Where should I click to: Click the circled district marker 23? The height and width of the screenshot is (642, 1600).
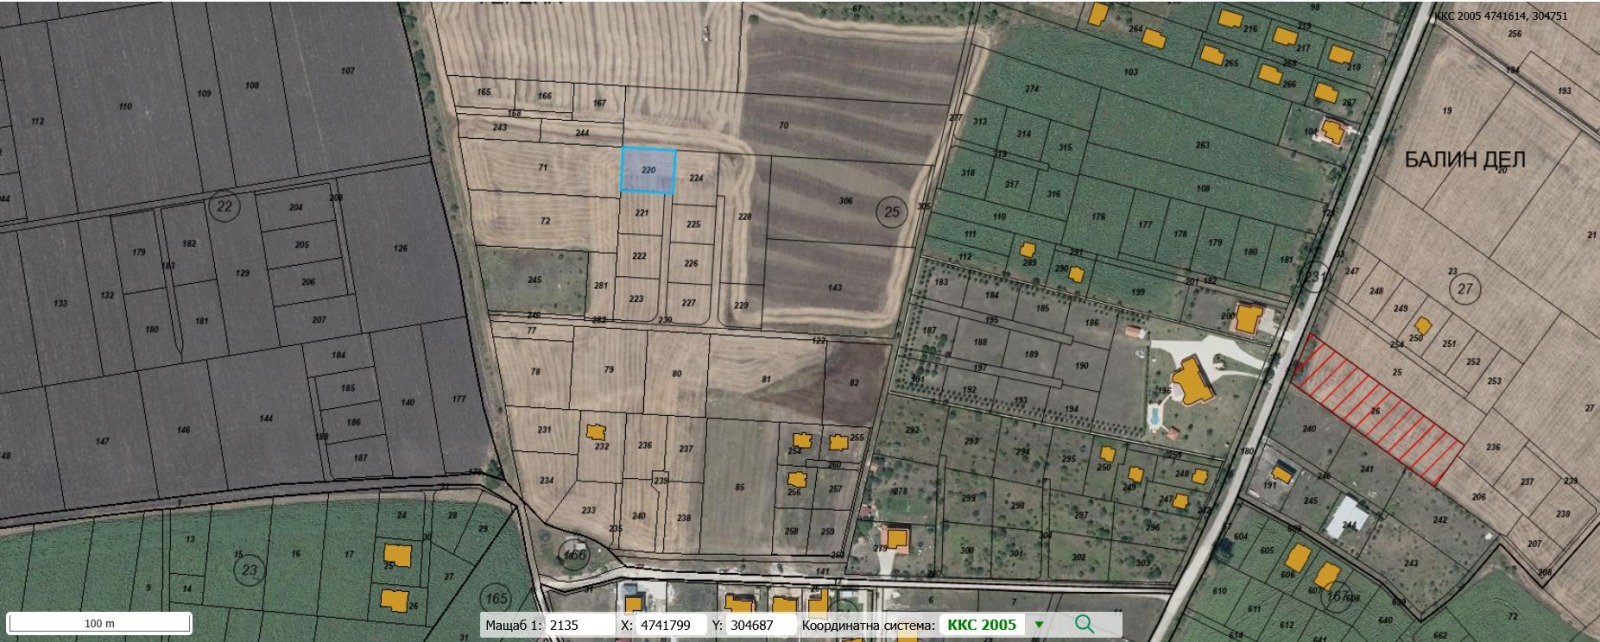click(249, 571)
